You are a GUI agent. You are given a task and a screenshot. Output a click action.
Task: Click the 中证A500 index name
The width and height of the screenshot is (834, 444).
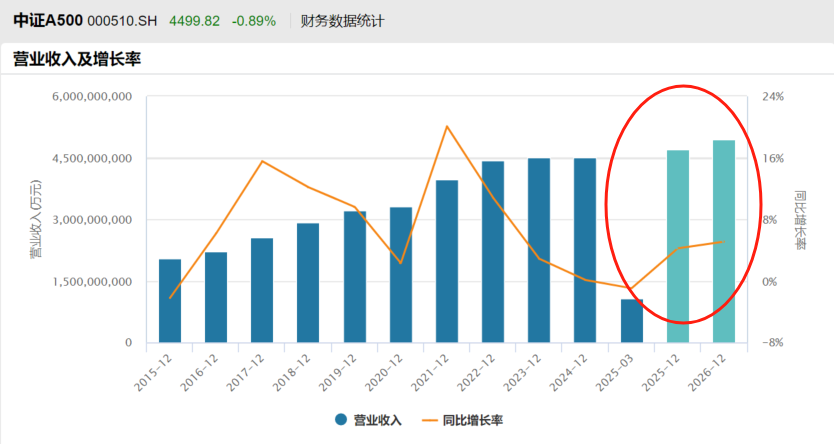click(47, 21)
